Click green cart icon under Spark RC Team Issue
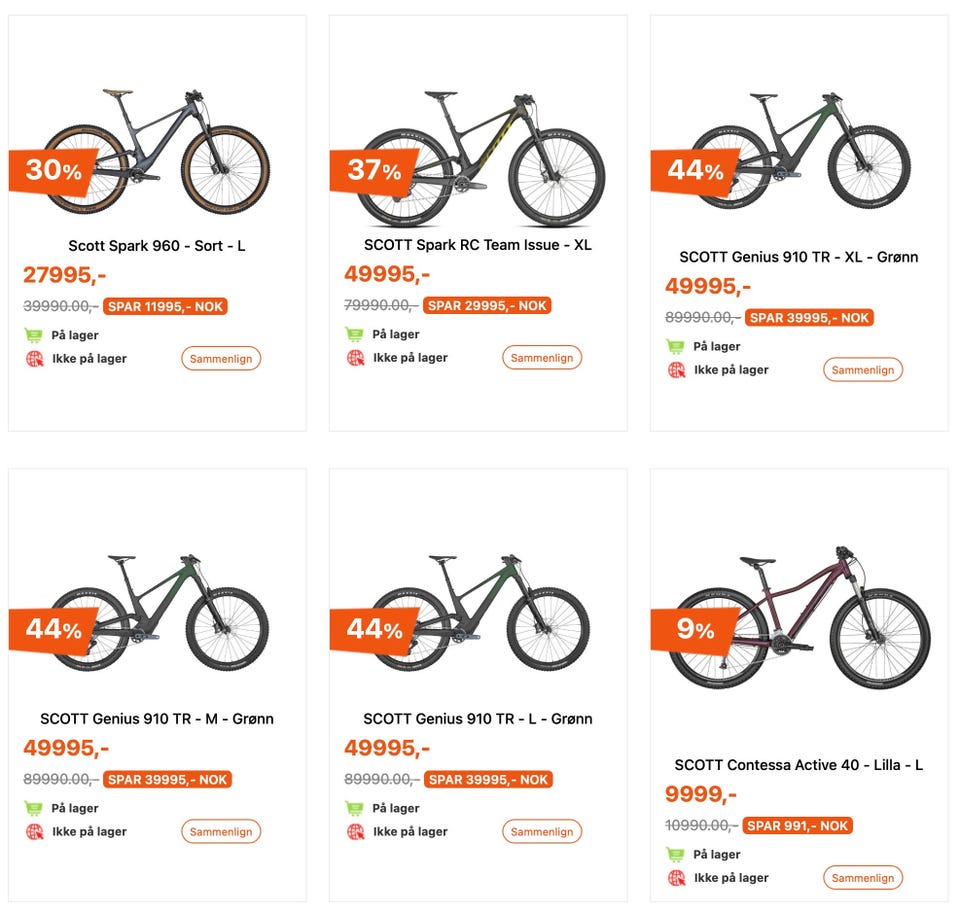The image size is (960, 912). (x=355, y=334)
